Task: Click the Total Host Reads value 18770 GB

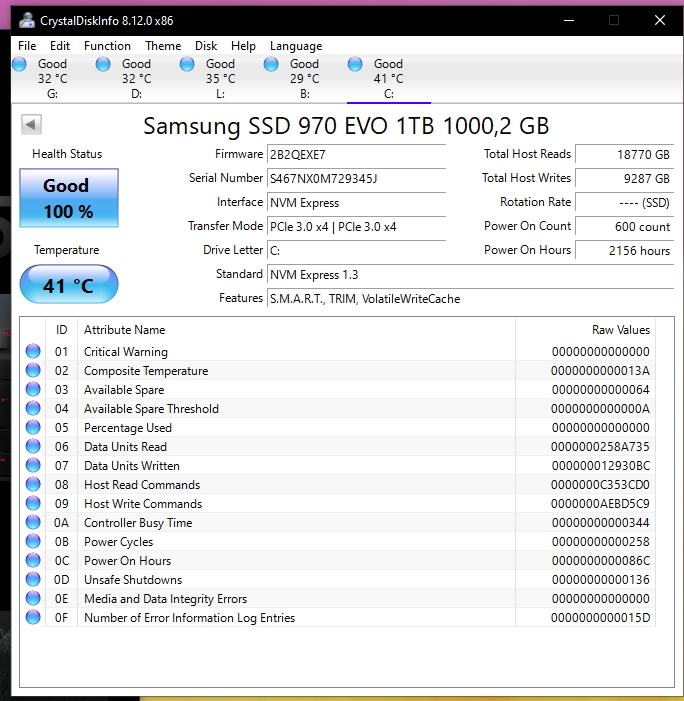Action: coord(625,155)
